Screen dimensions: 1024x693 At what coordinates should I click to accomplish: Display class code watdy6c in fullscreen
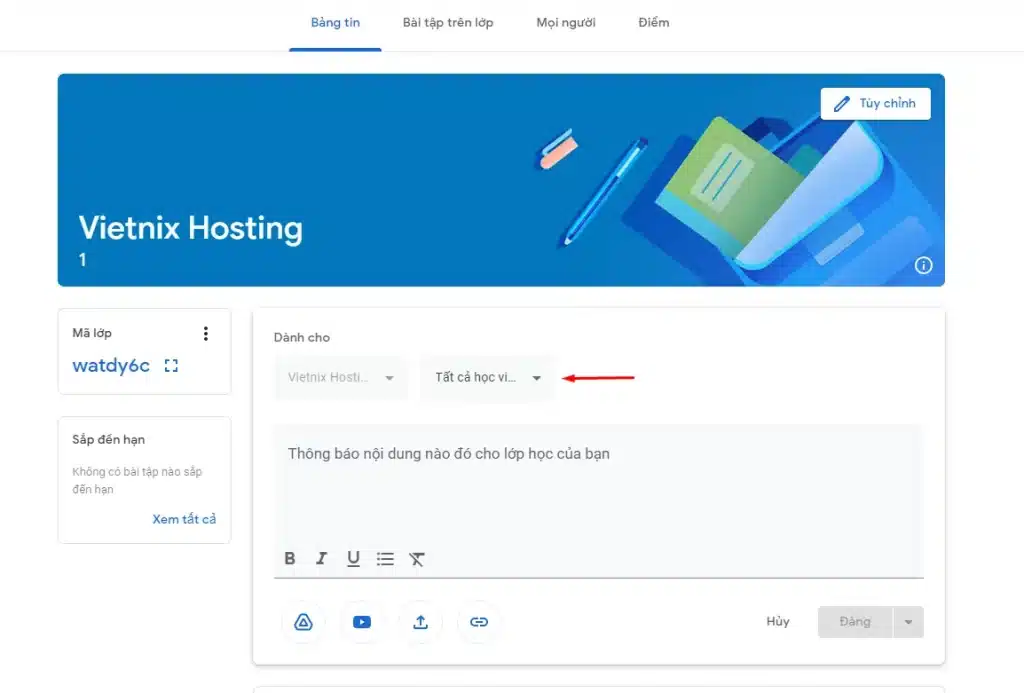pos(171,366)
